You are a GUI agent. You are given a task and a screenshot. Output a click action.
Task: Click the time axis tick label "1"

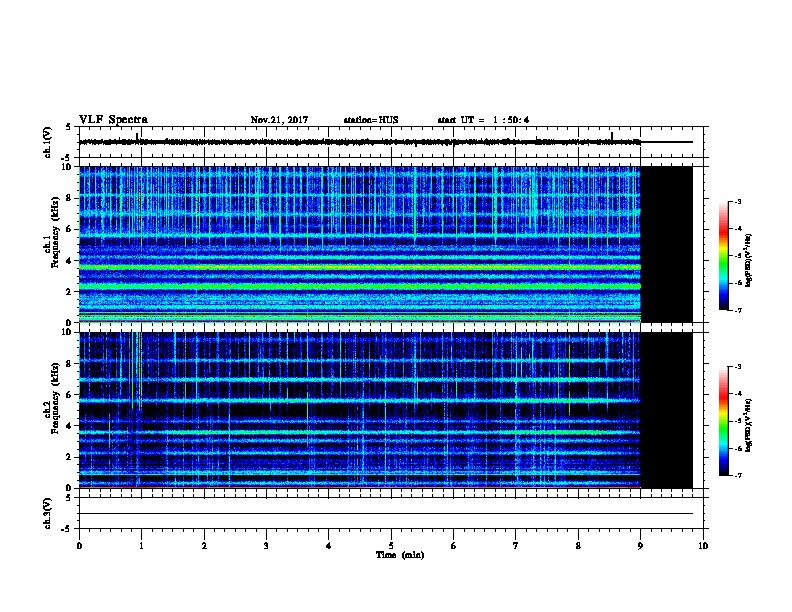tap(141, 545)
